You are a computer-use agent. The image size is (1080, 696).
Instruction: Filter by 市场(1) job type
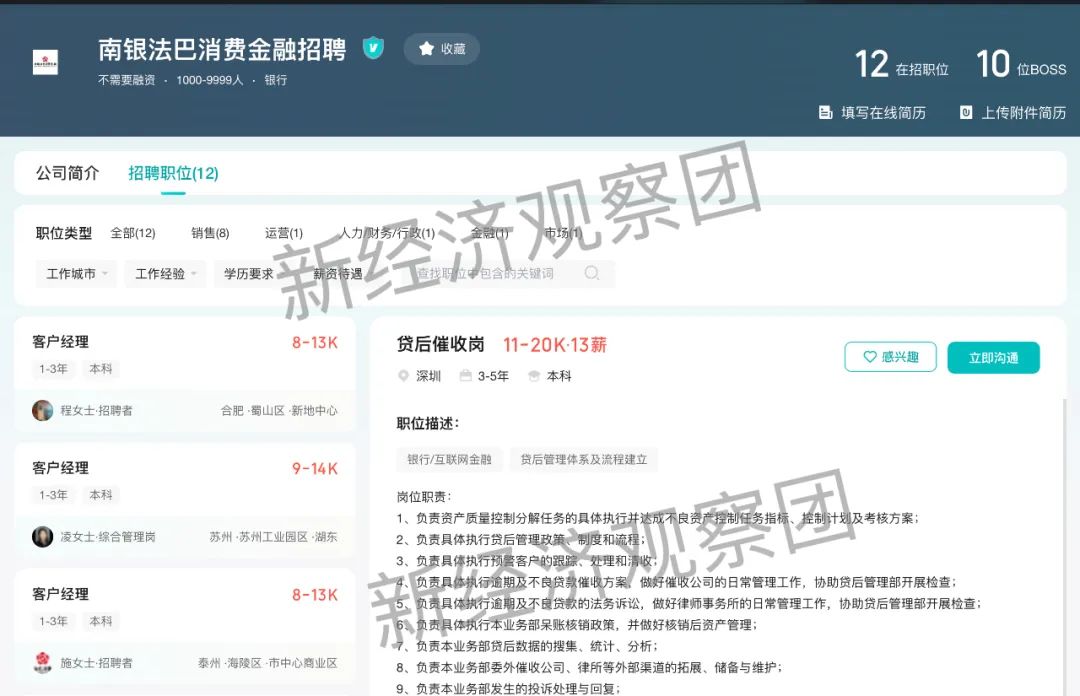coord(563,233)
